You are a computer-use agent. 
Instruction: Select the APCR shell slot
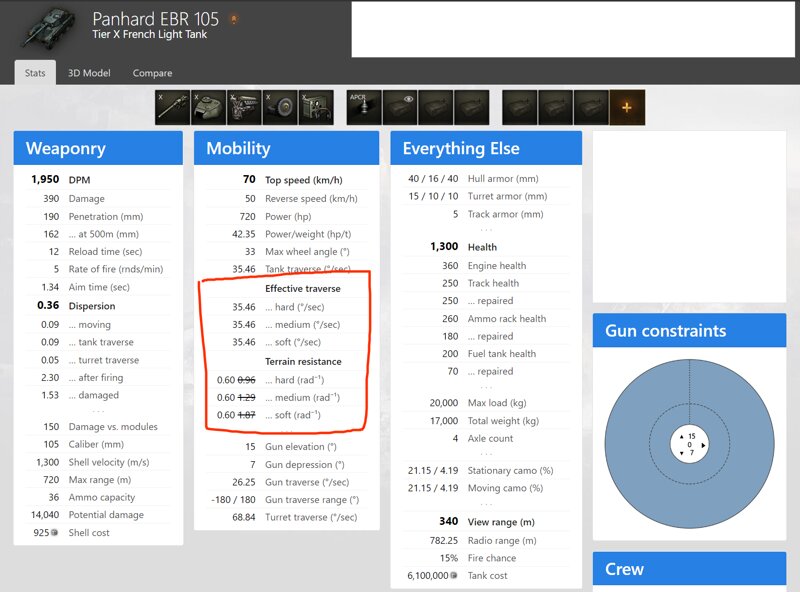click(364, 107)
